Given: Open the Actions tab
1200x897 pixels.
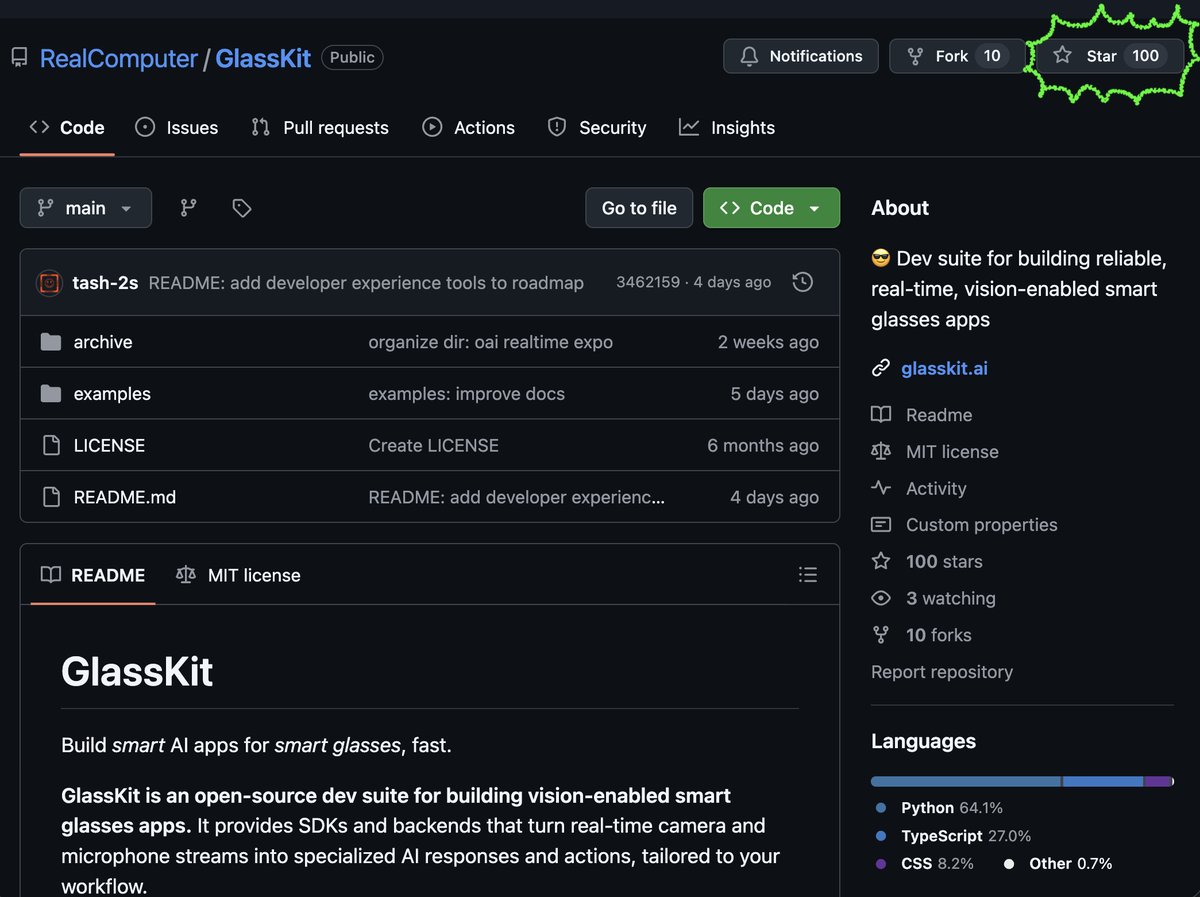Looking at the screenshot, I should (468, 127).
